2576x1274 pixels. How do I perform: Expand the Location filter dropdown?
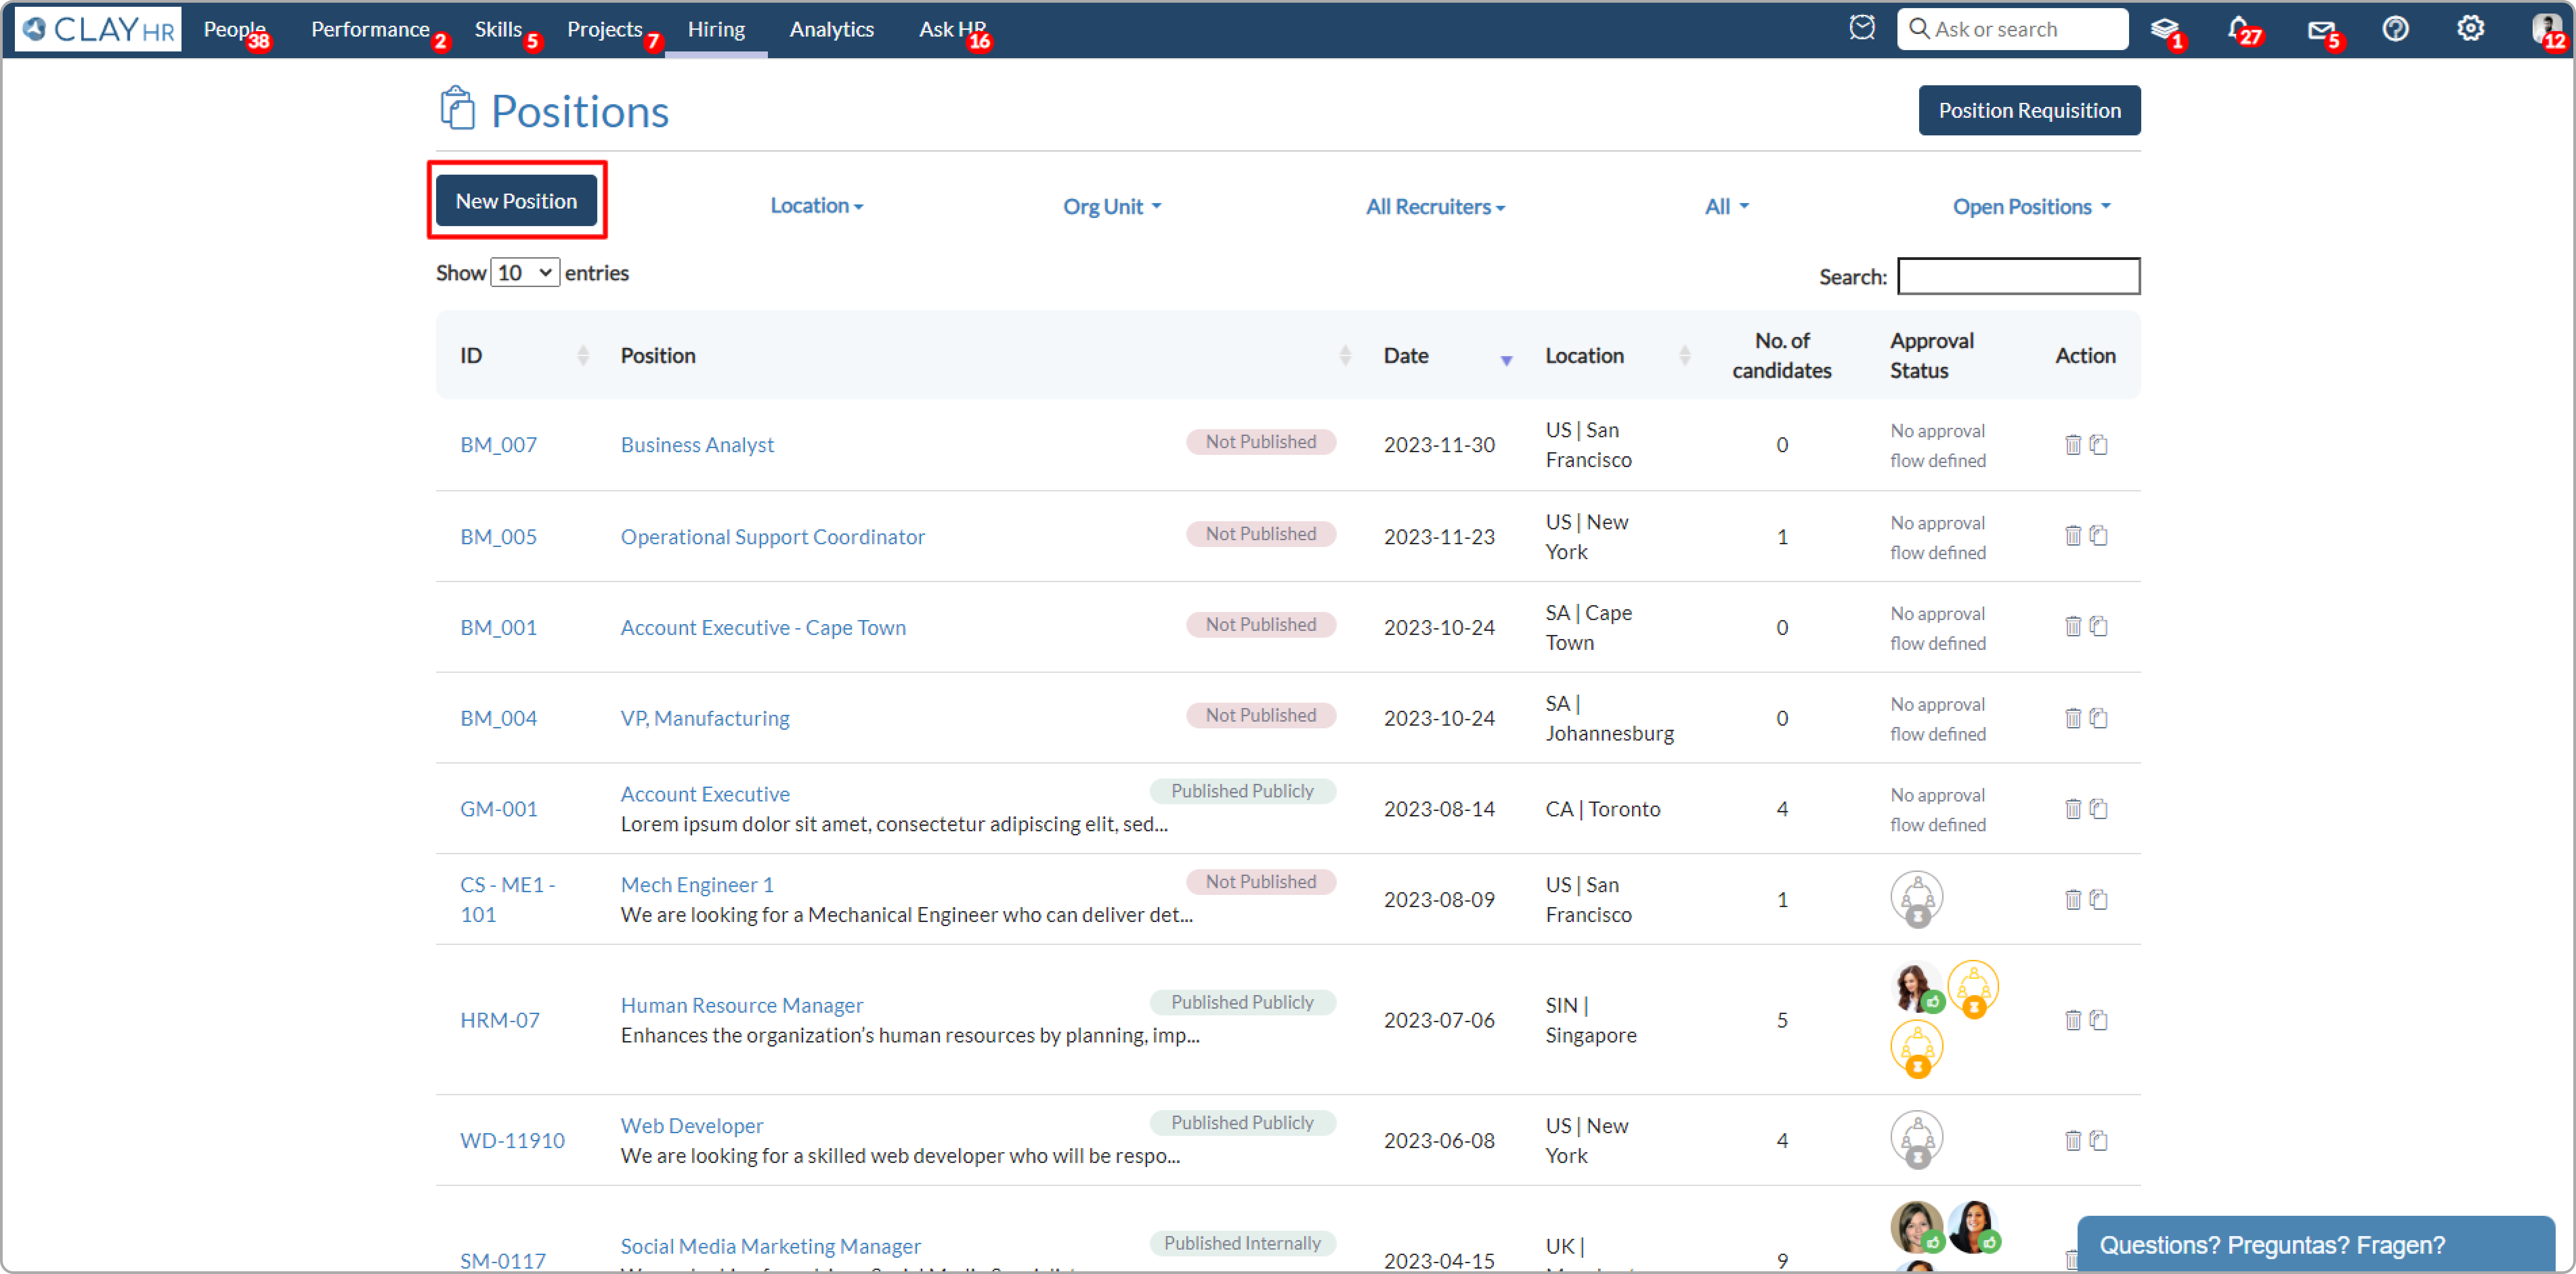point(816,206)
